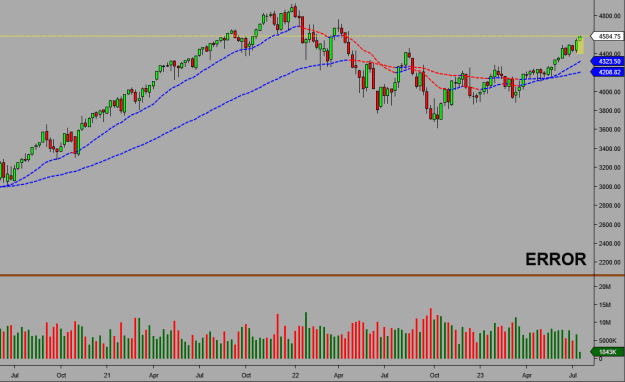
Task: Click the 4800.00 price axis label
Action: [609, 16]
